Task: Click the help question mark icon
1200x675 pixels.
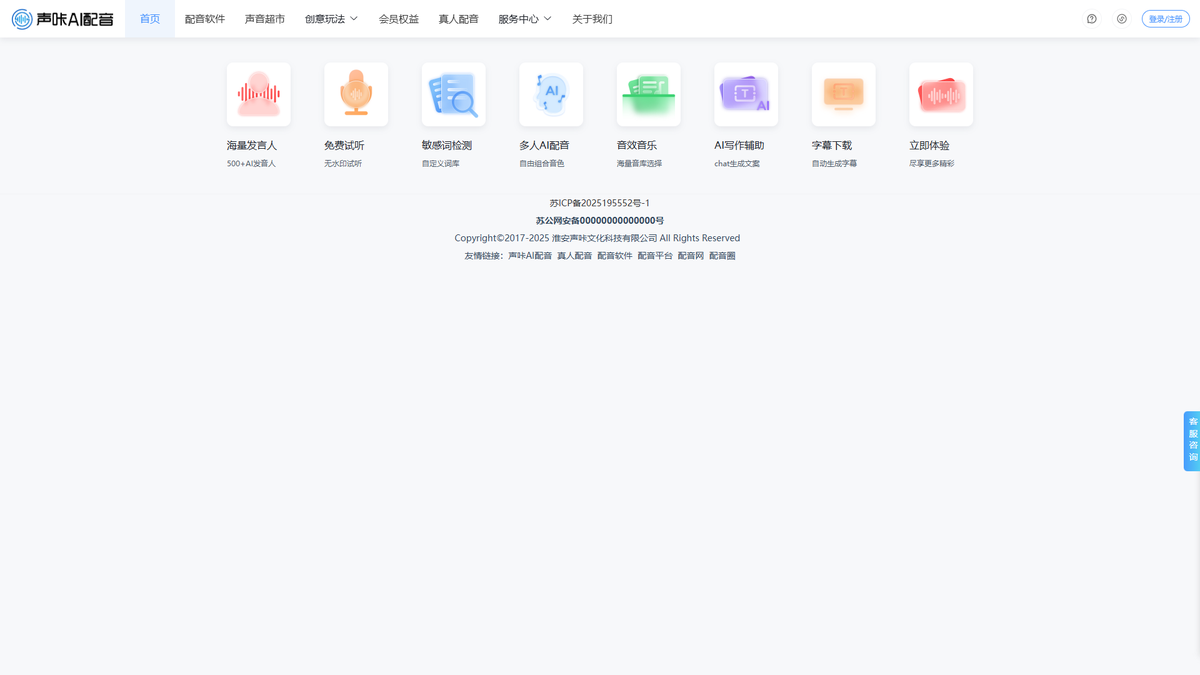Action: pos(1092,19)
